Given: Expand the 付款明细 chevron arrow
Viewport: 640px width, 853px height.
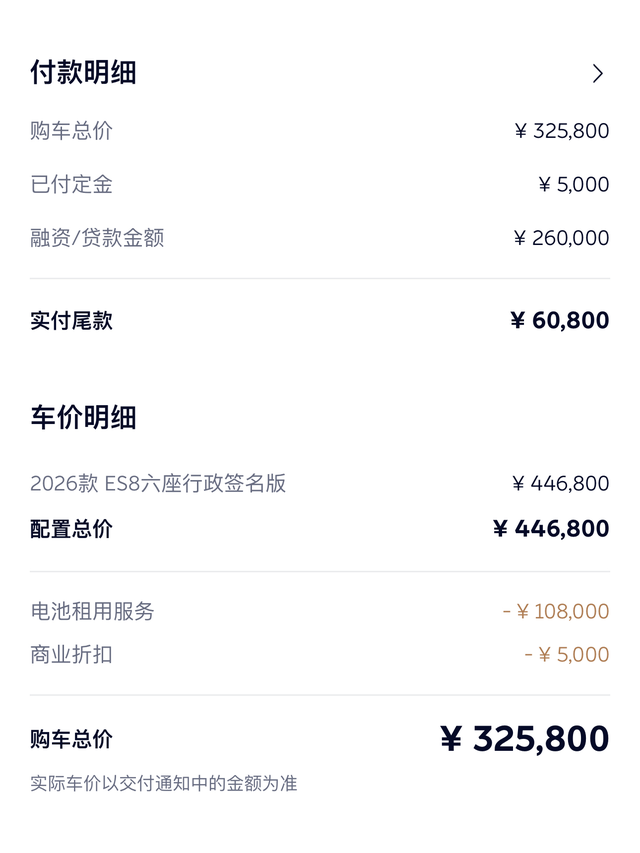Looking at the screenshot, I should pos(598,73).
